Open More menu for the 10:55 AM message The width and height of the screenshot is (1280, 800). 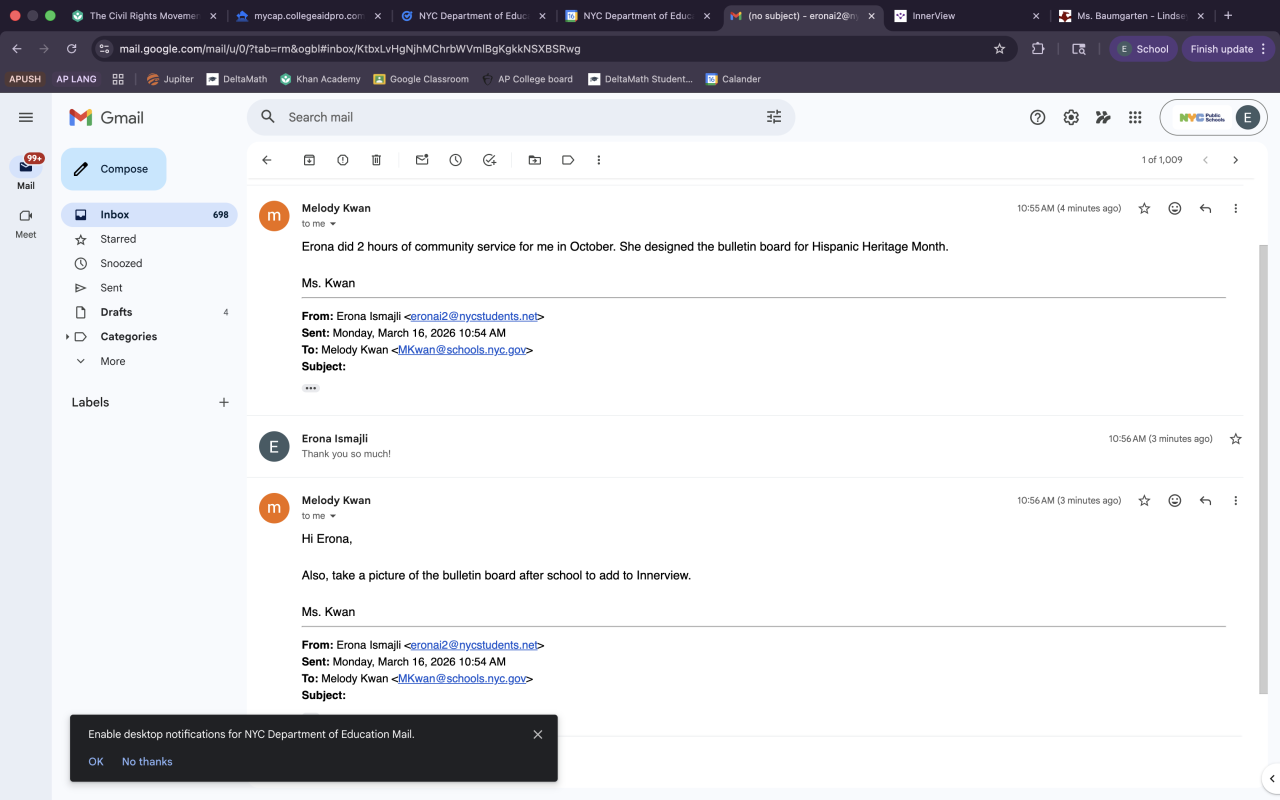pos(1236,208)
